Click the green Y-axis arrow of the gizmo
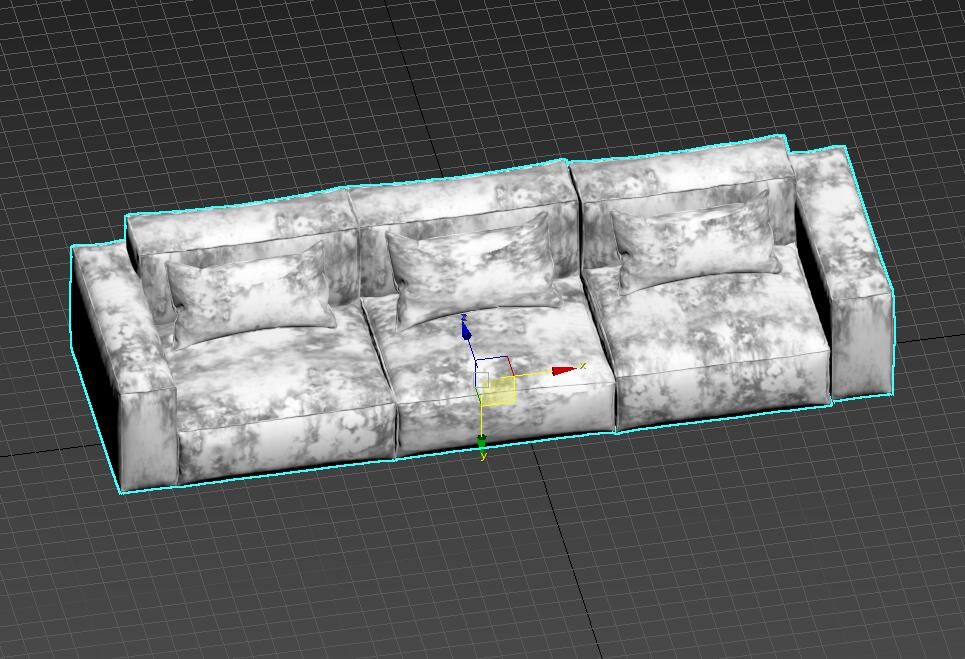Screen dimensions: 965x659 [x=482, y=441]
